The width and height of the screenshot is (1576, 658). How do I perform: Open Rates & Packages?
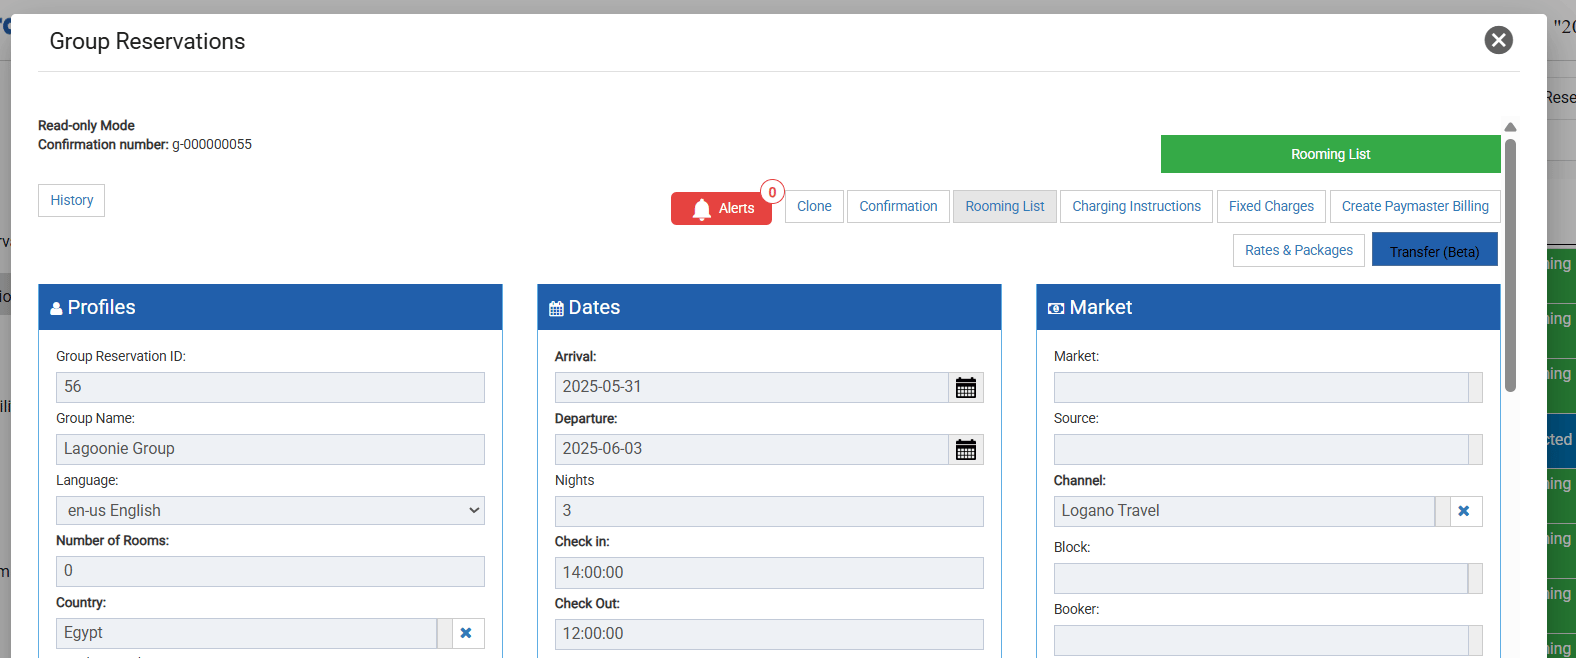point(1299,250)
